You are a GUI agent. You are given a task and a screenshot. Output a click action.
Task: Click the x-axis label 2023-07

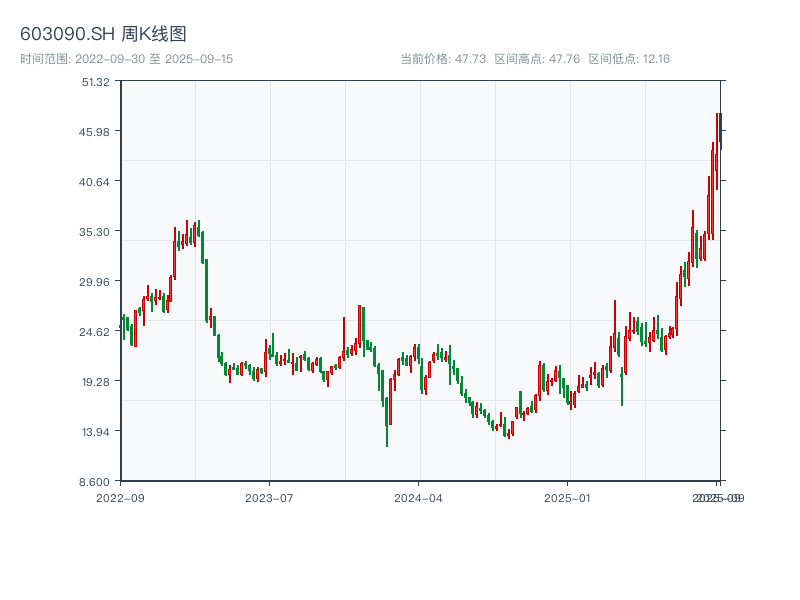click(269, 498)
